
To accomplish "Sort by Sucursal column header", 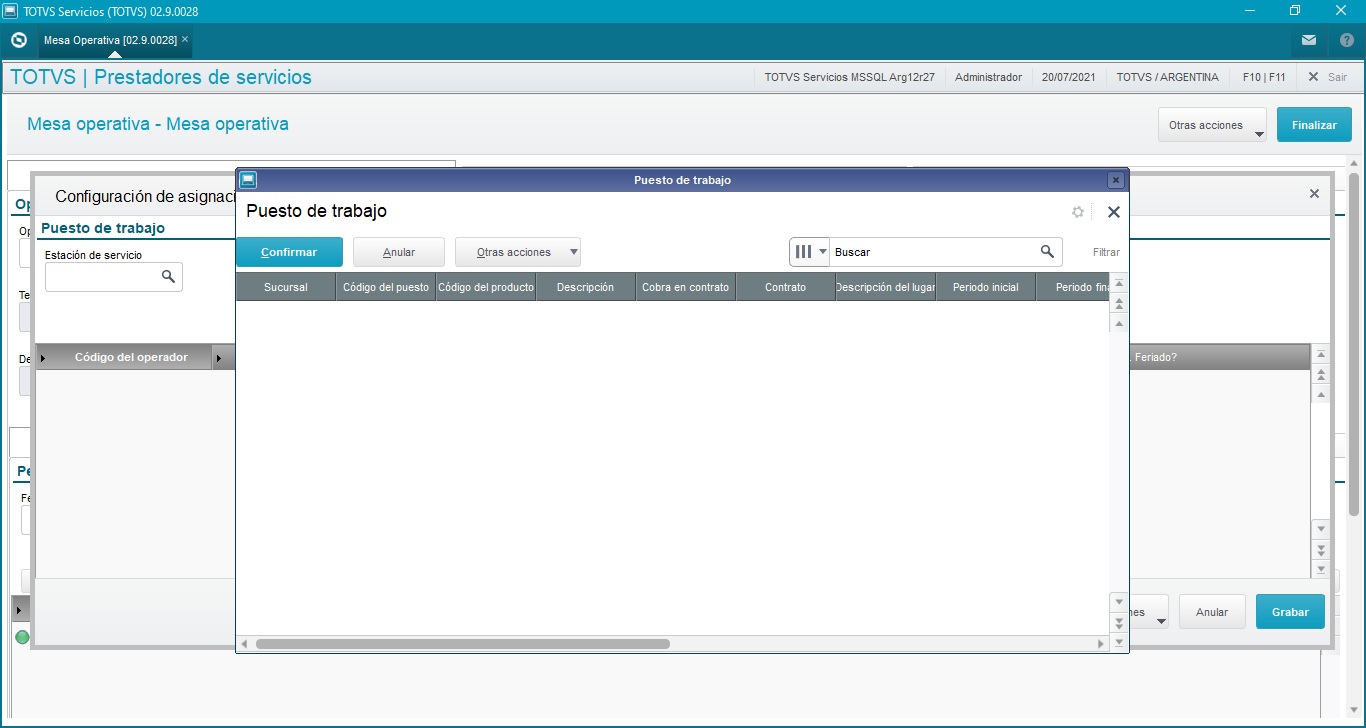I will pos(286,287).
